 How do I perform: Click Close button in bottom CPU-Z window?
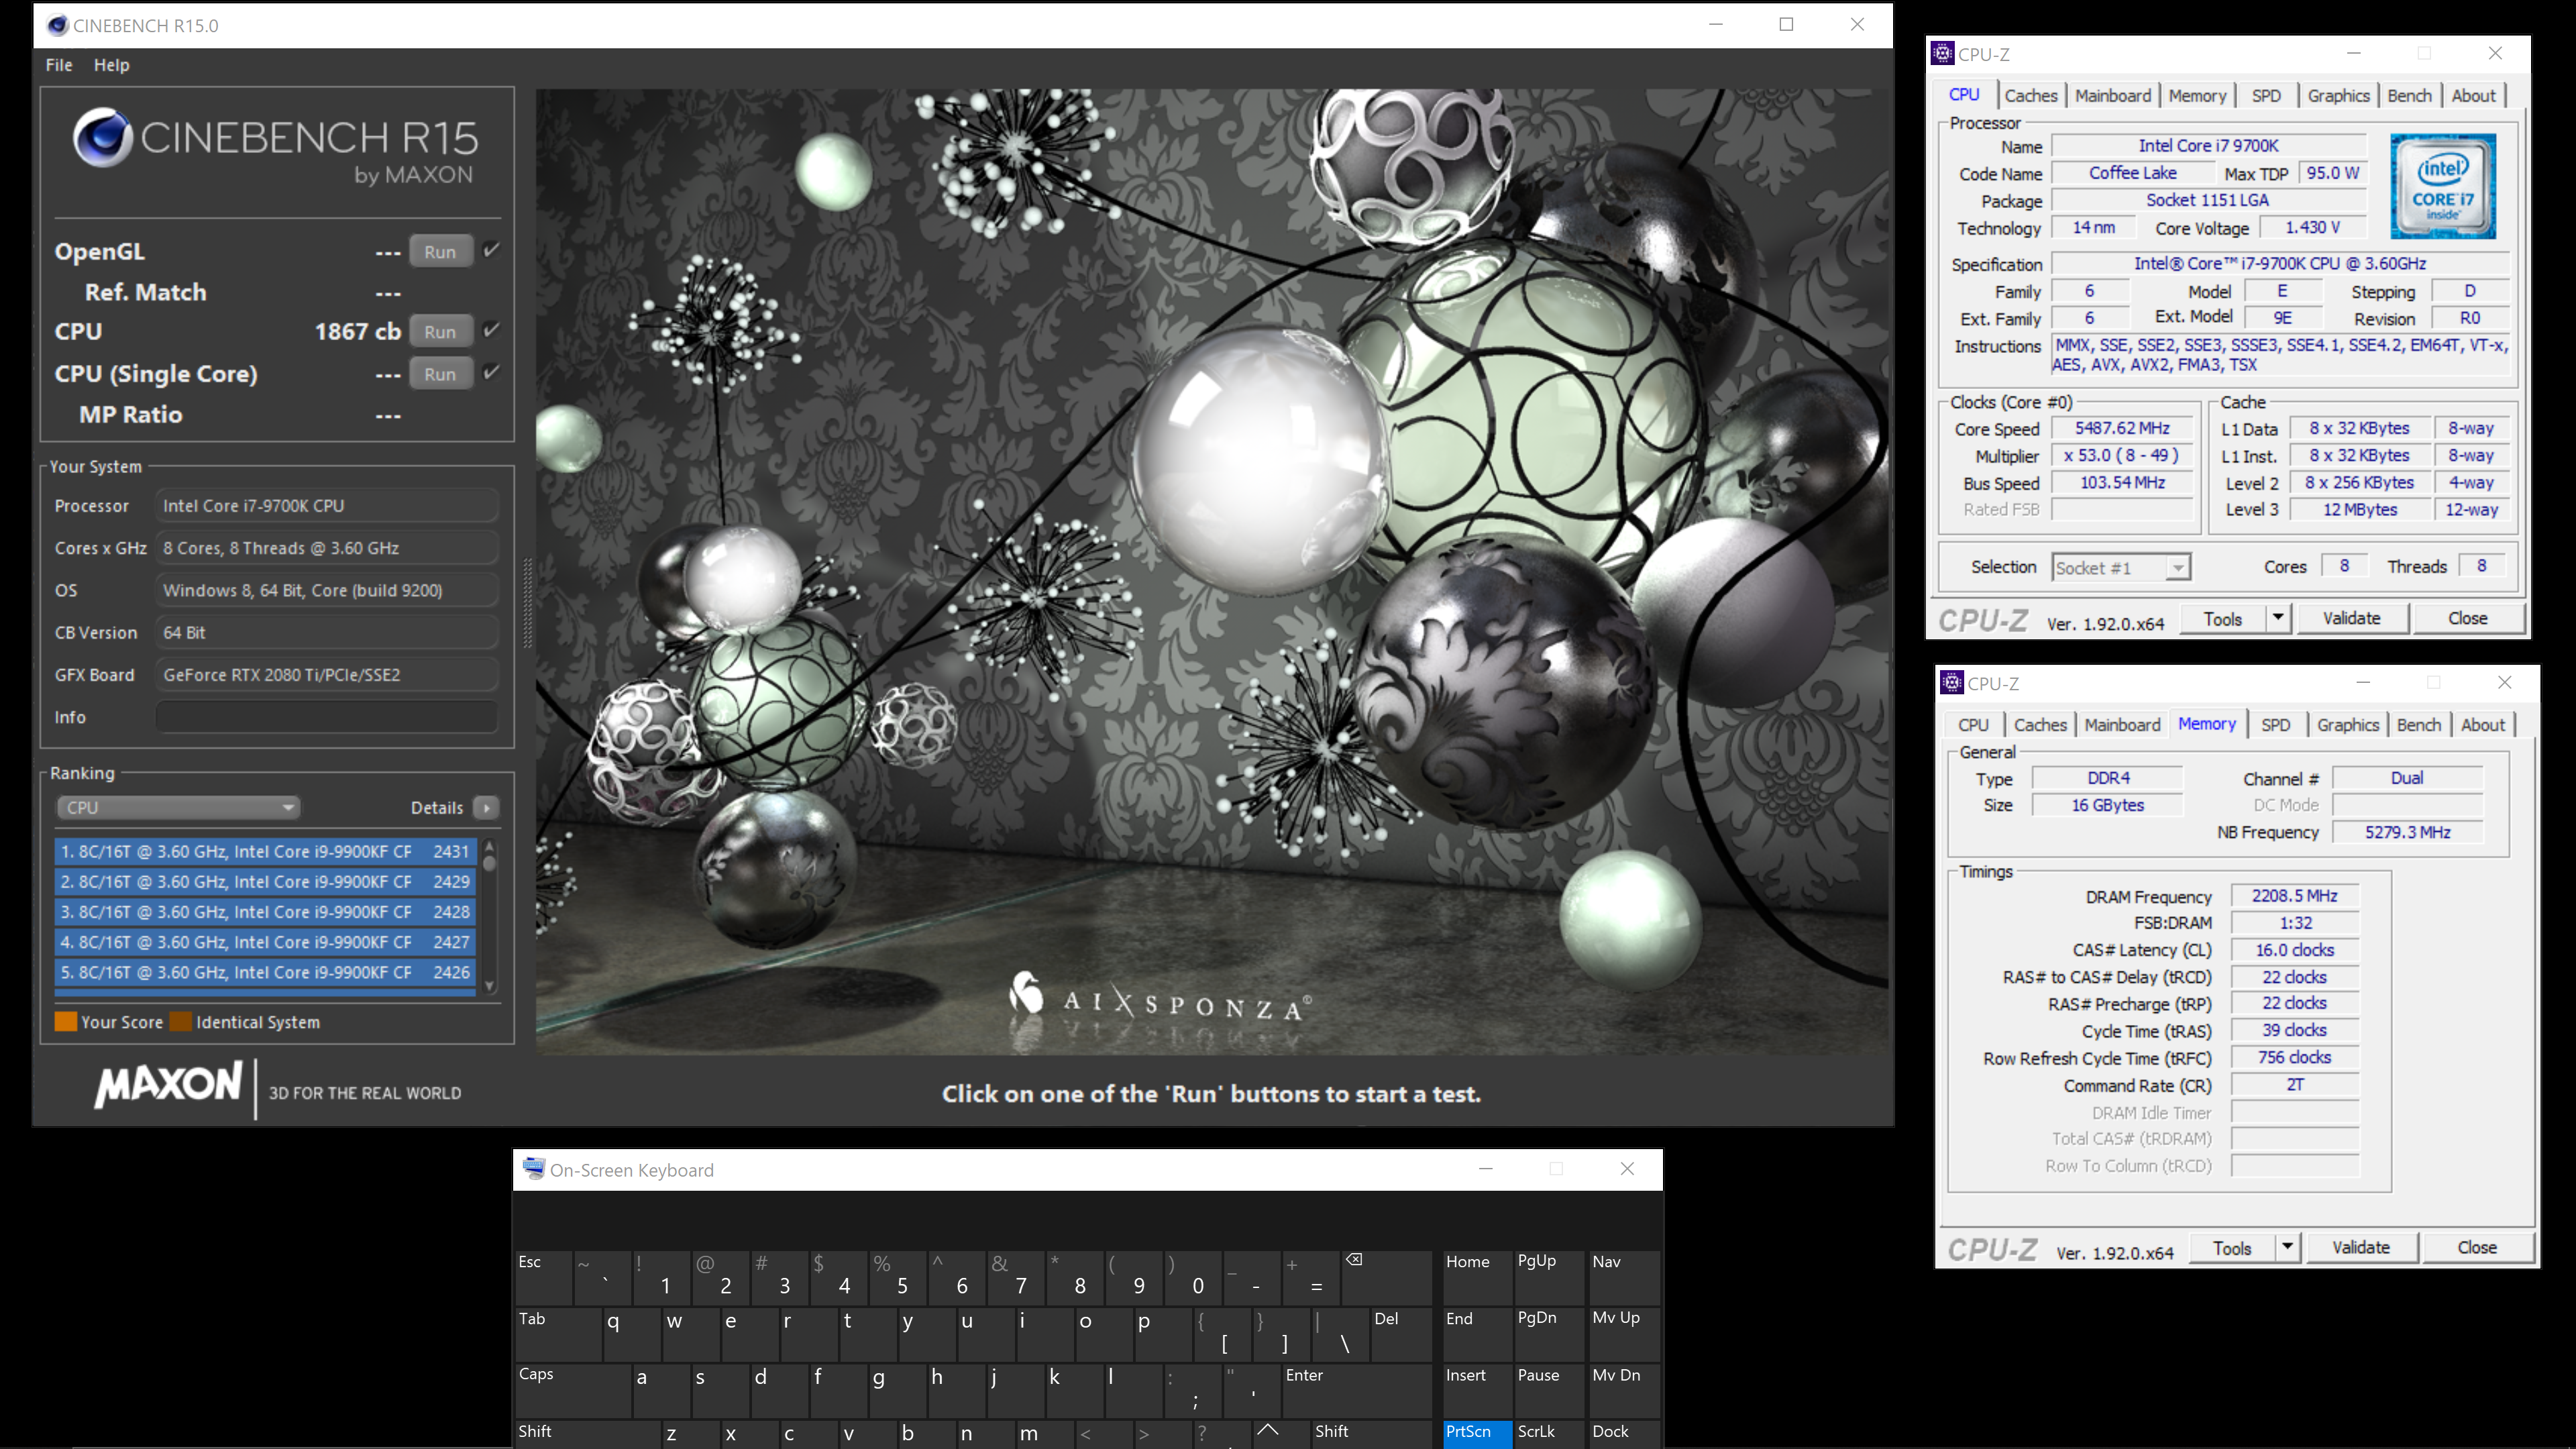2476,1248
